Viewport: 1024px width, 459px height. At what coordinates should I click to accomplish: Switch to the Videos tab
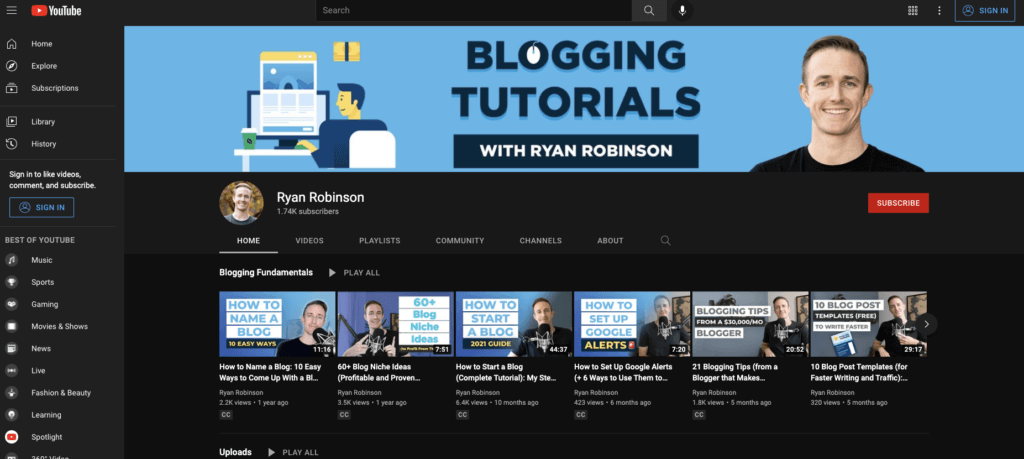(309, 241)
